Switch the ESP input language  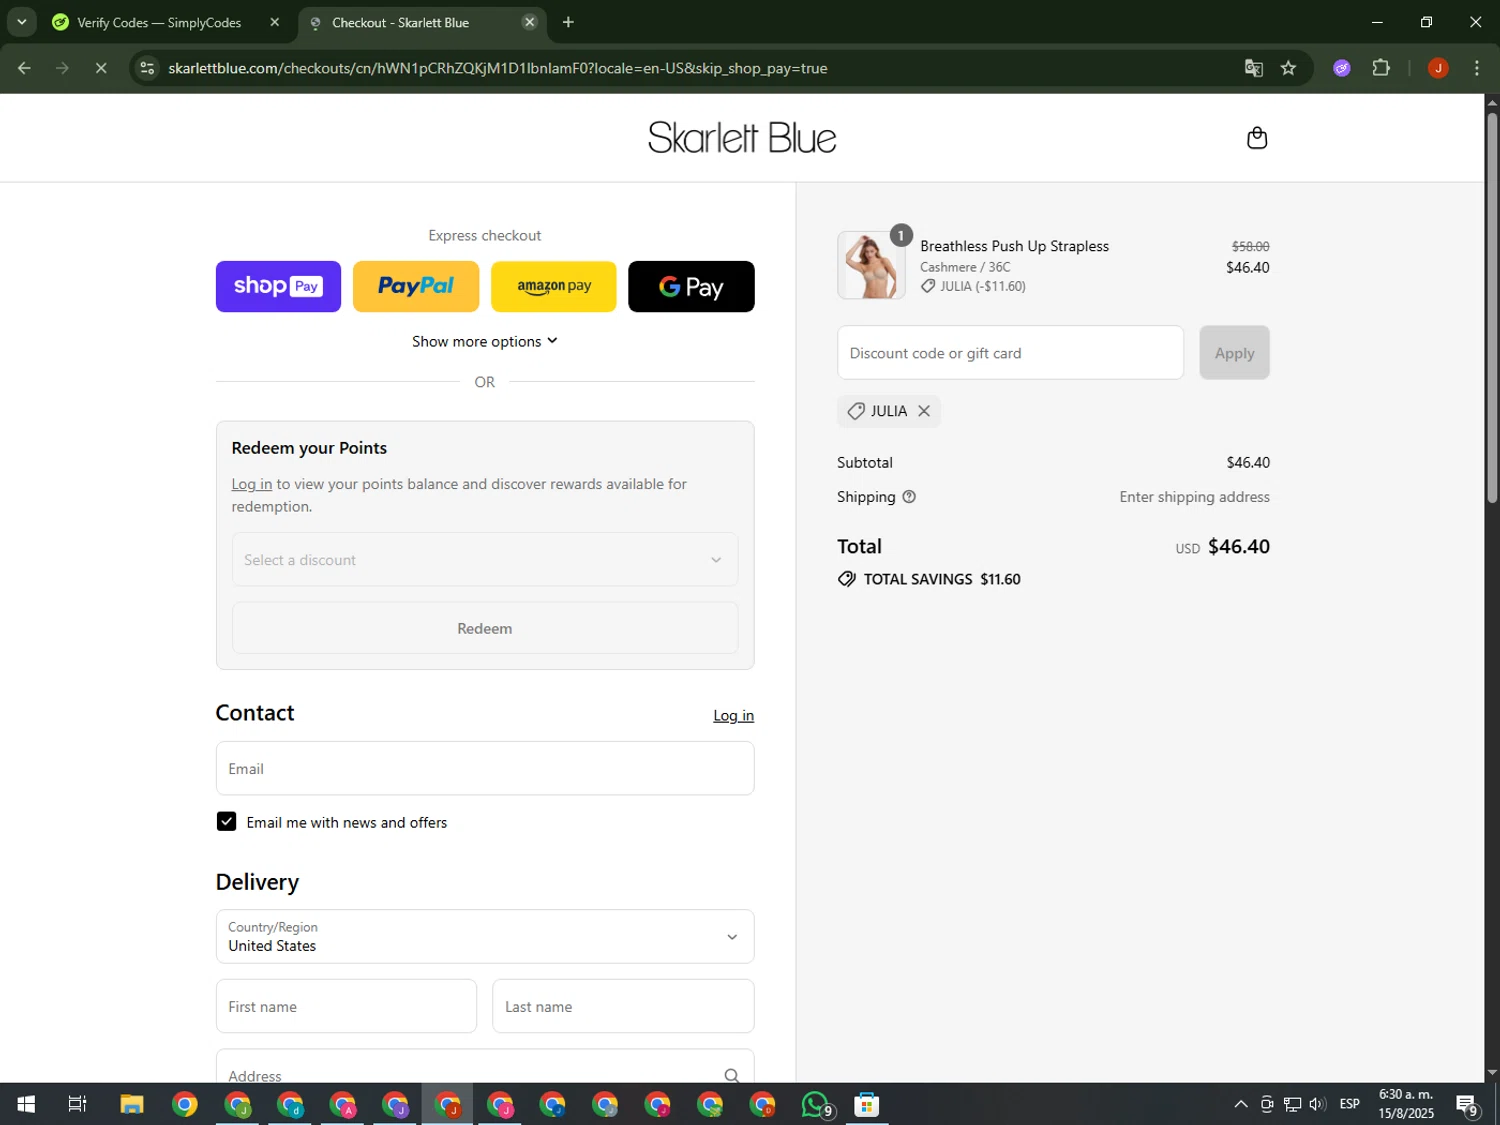[x=1350, y=1104]
